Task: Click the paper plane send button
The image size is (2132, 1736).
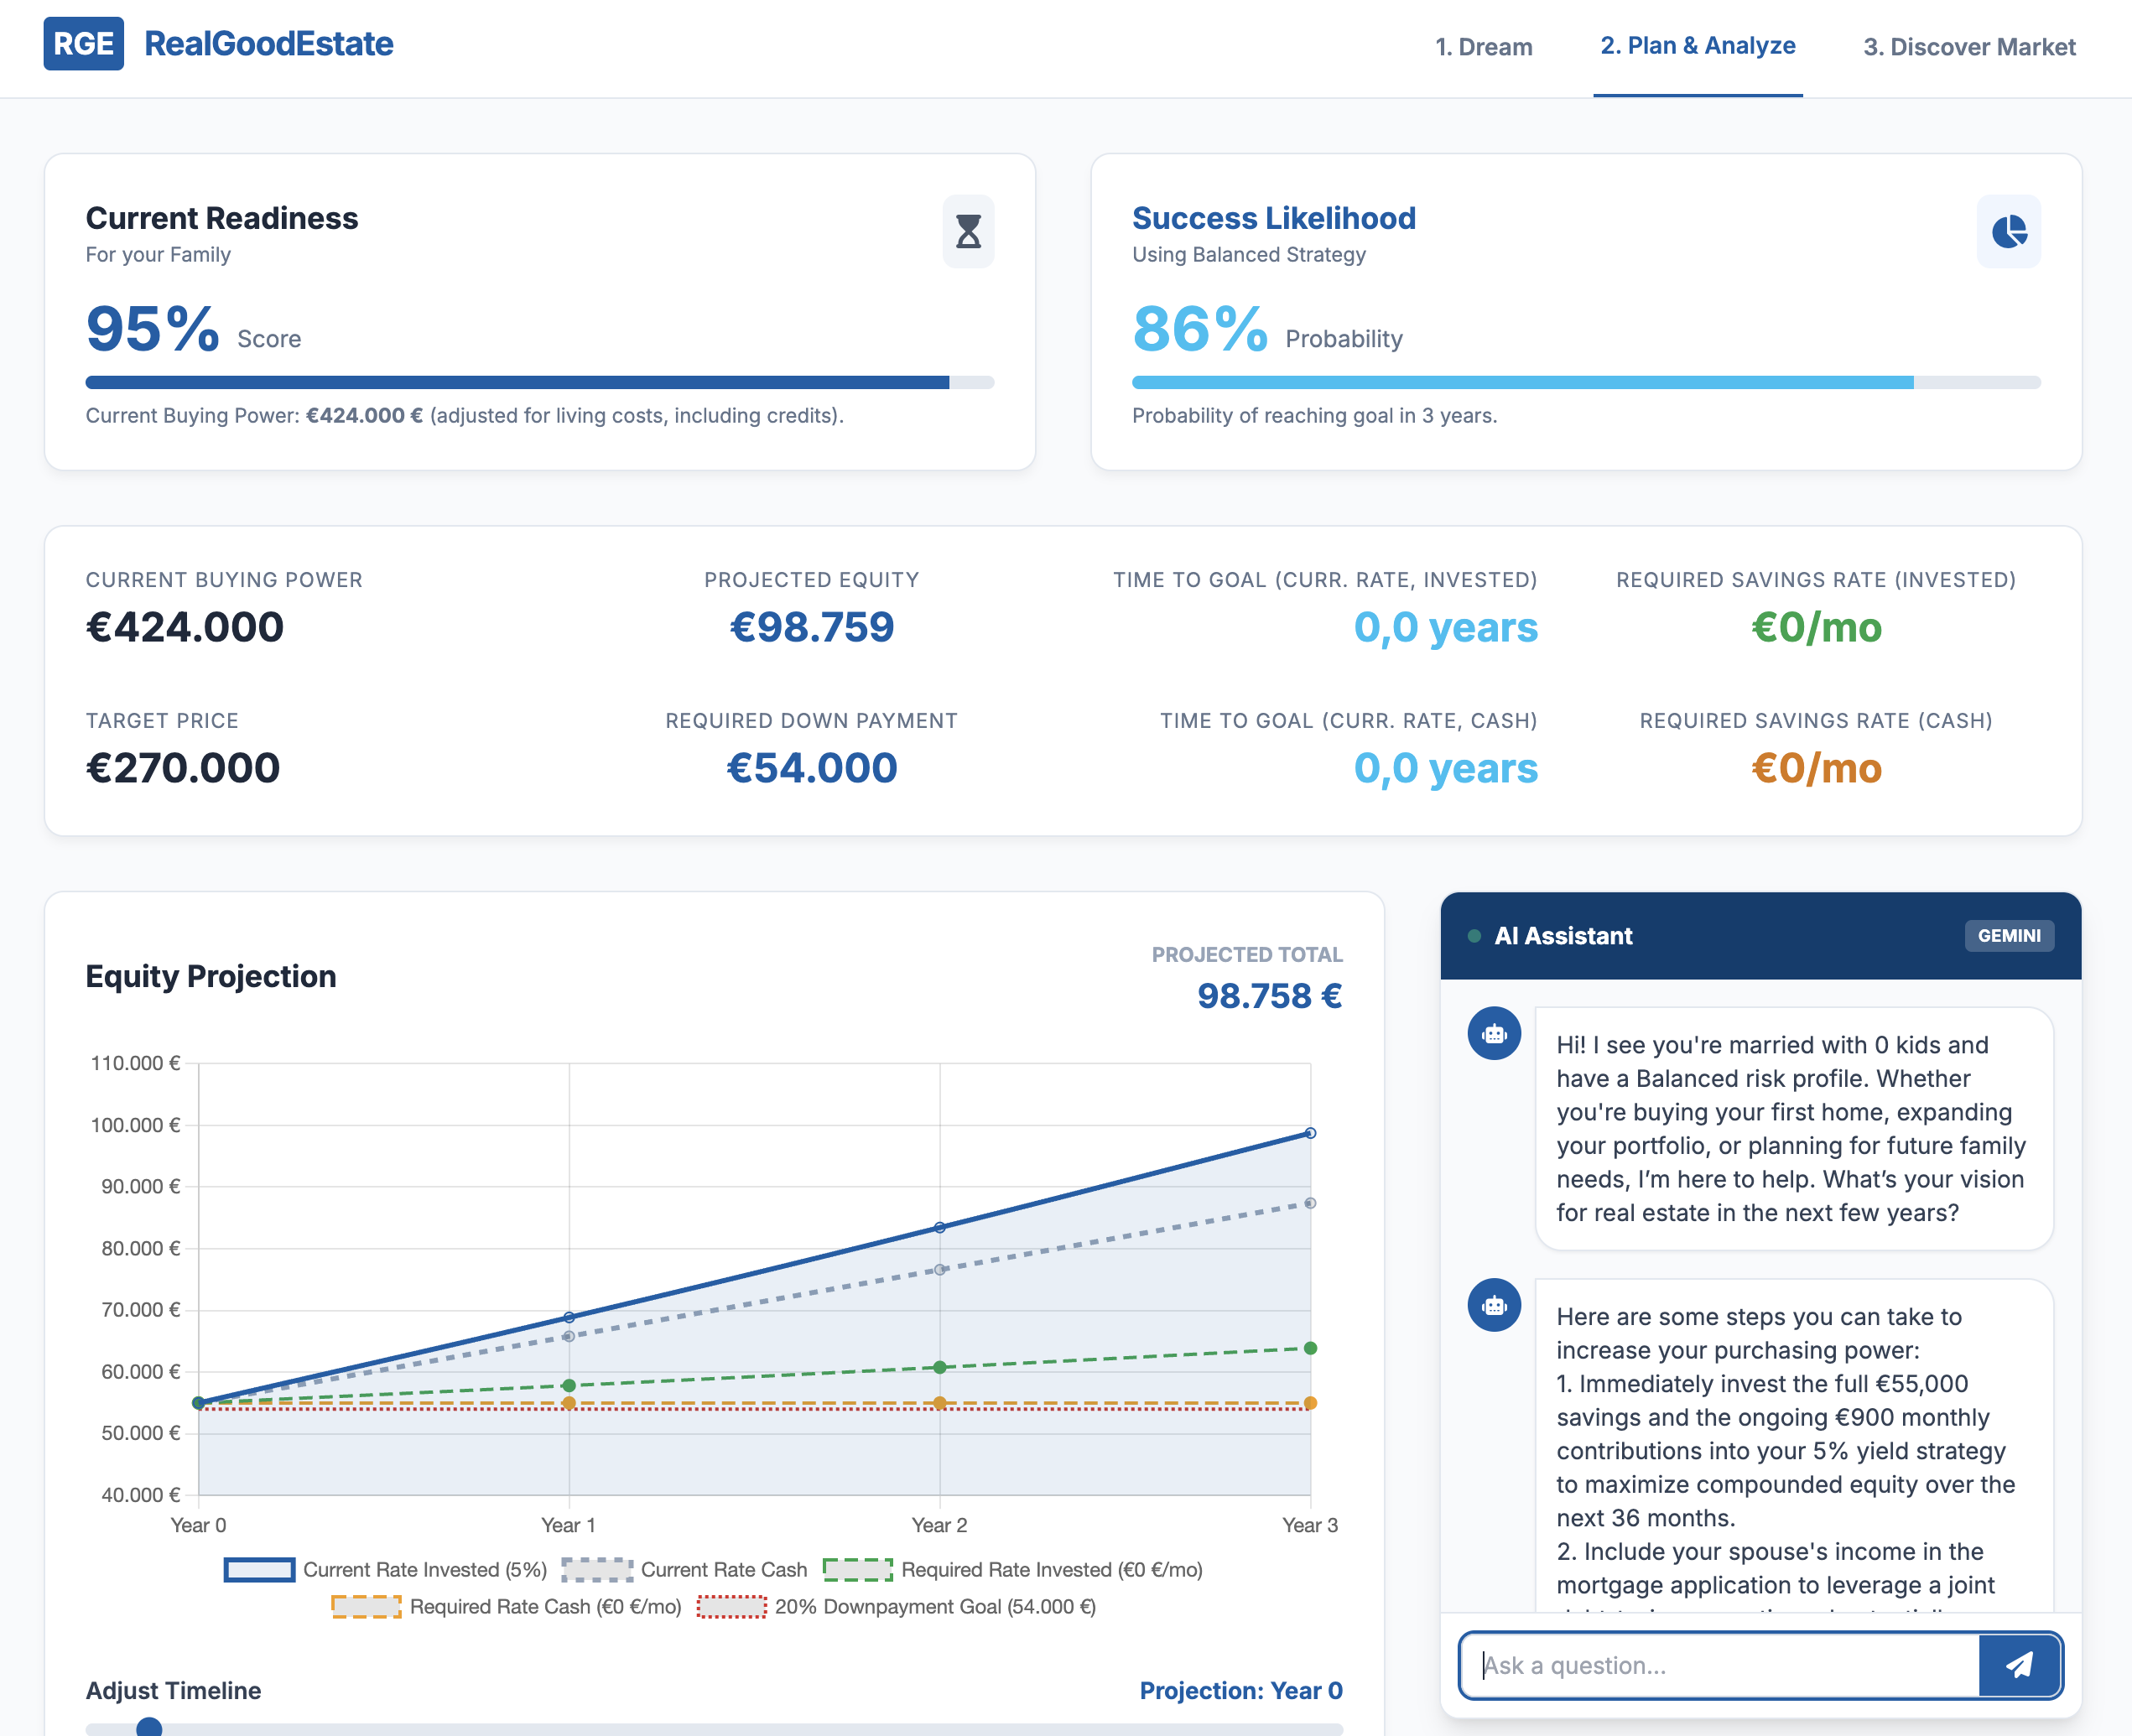Action: tap(2019, 1665)
